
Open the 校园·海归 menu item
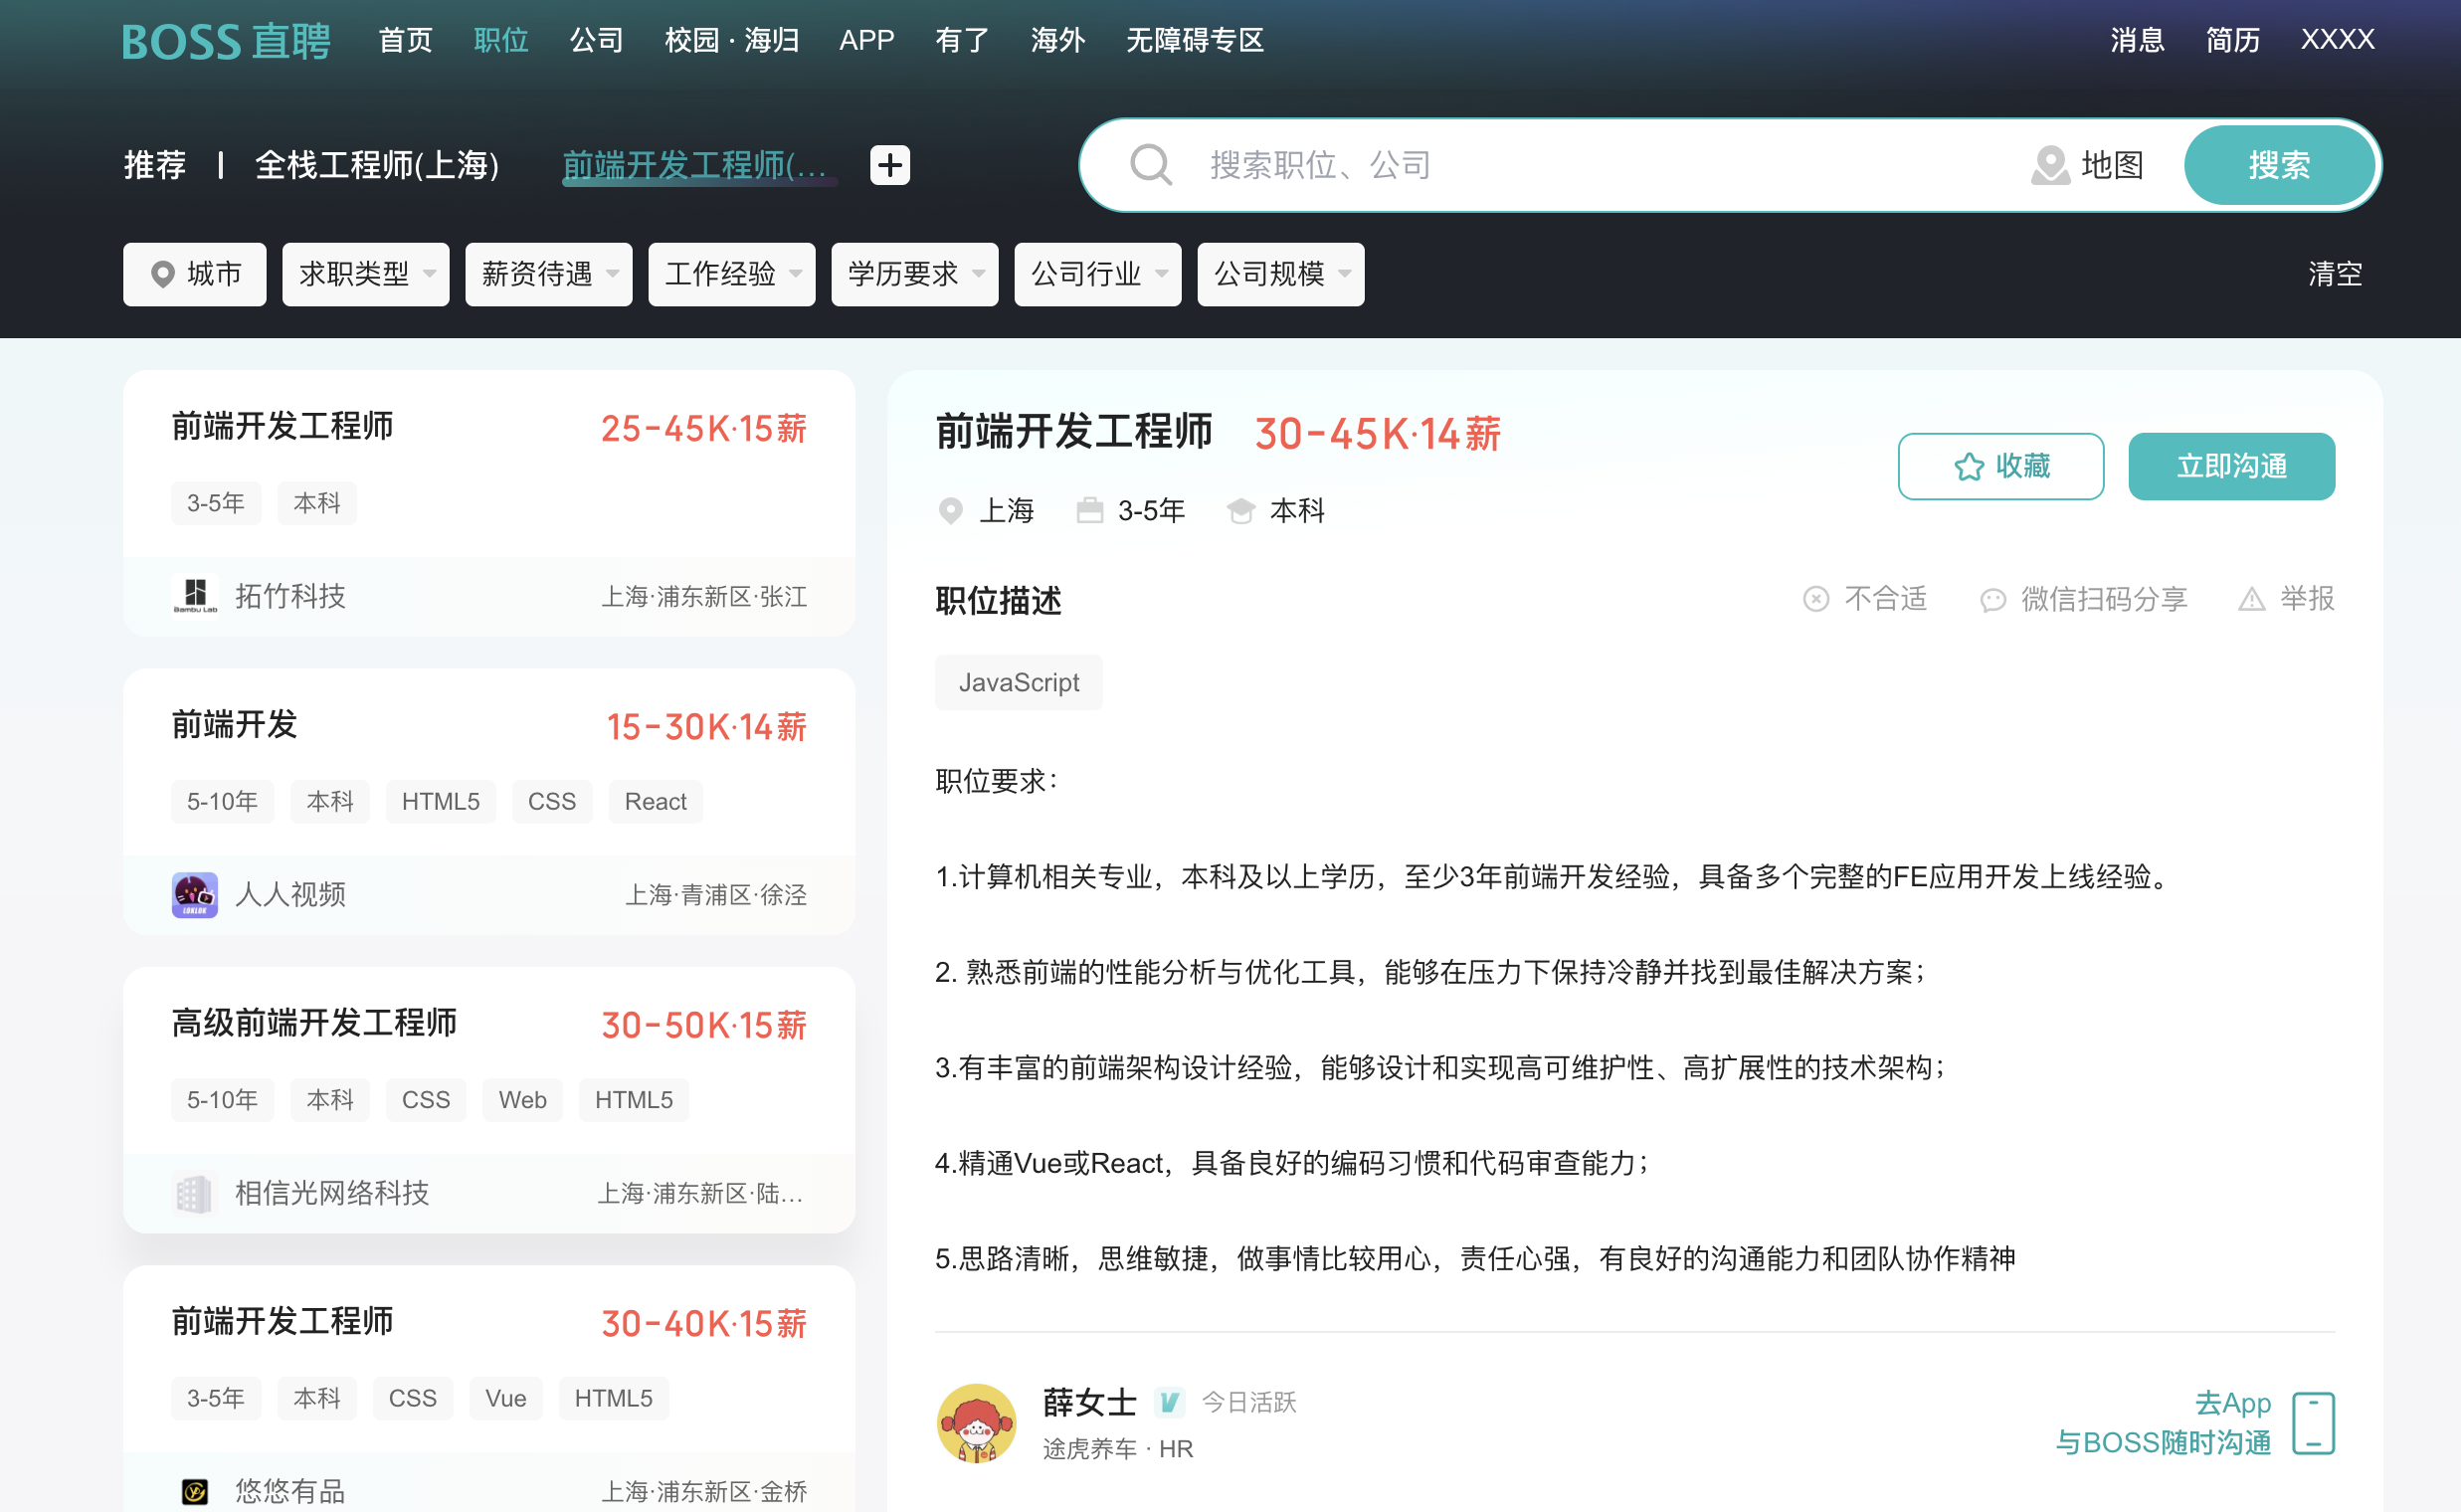[x=731, y=41]
